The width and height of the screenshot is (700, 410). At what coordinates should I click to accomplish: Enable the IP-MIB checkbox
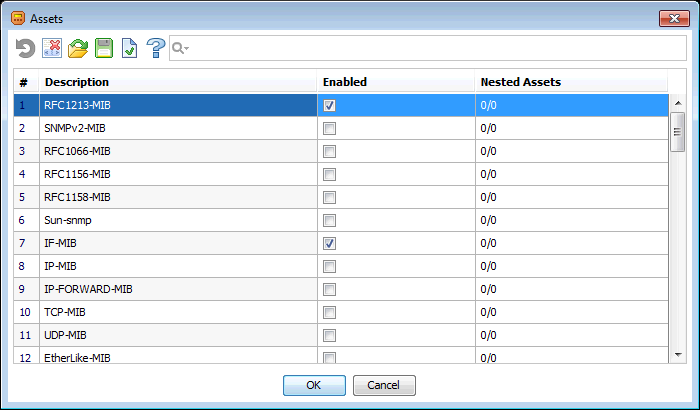329,267
